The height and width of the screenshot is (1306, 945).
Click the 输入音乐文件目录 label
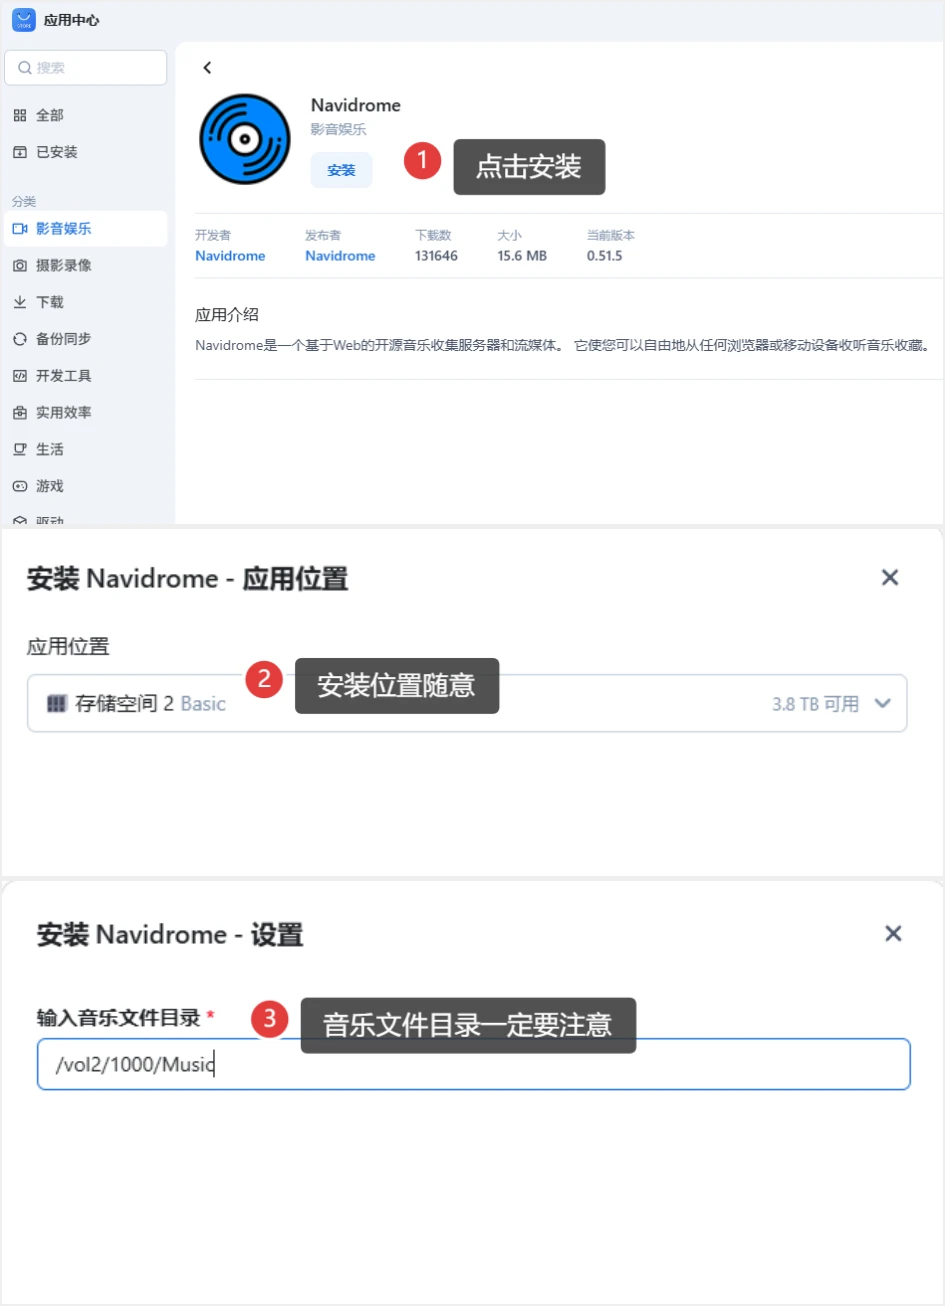(x=119, y=1018)
